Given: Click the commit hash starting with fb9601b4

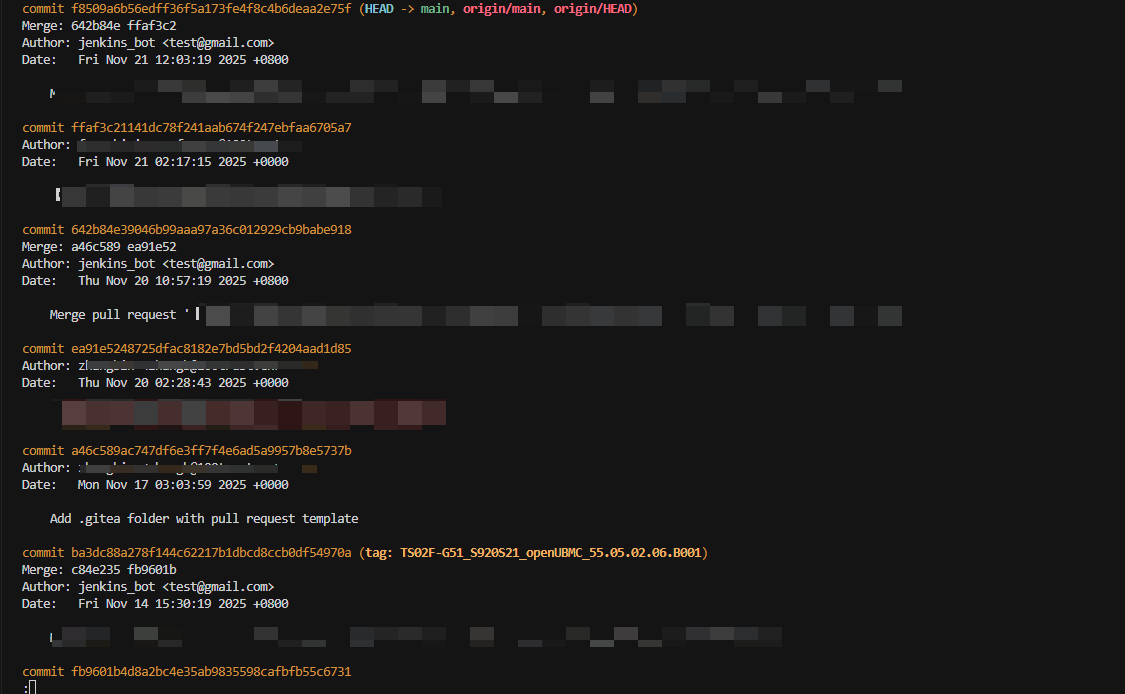Looking at the screenshot, I should click(211, 672).
